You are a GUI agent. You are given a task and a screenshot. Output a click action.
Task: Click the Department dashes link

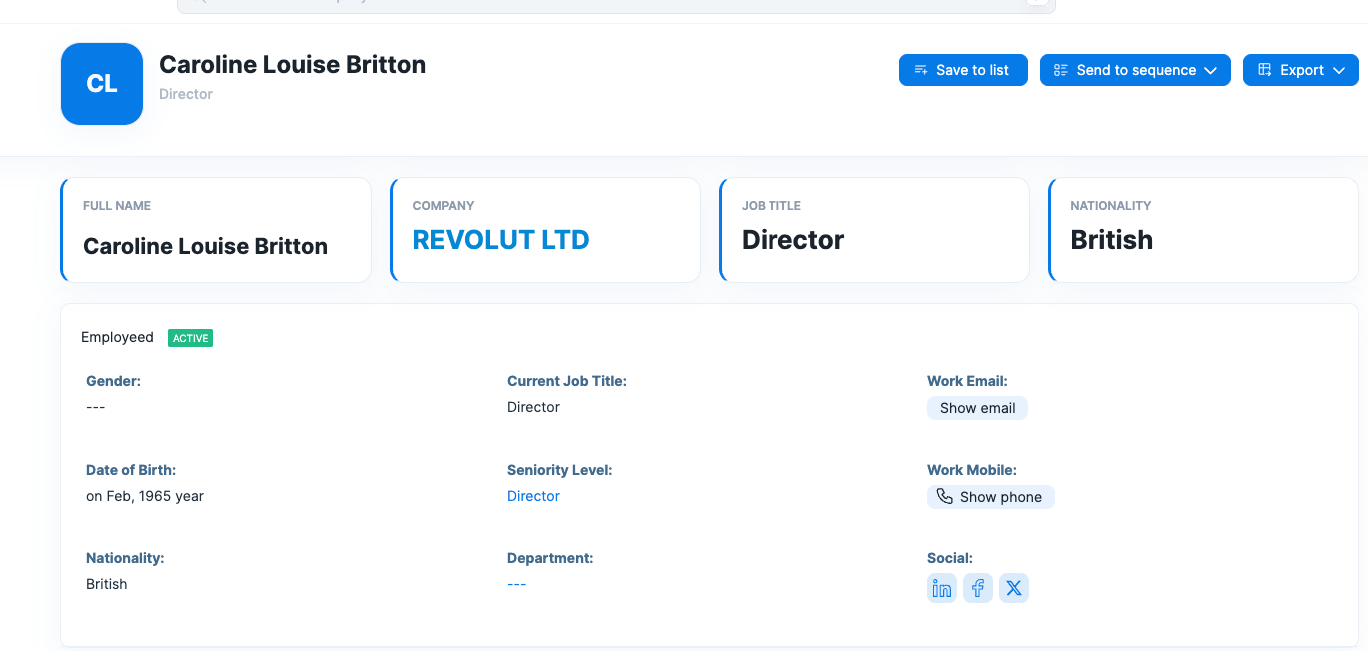click(516, 584)
